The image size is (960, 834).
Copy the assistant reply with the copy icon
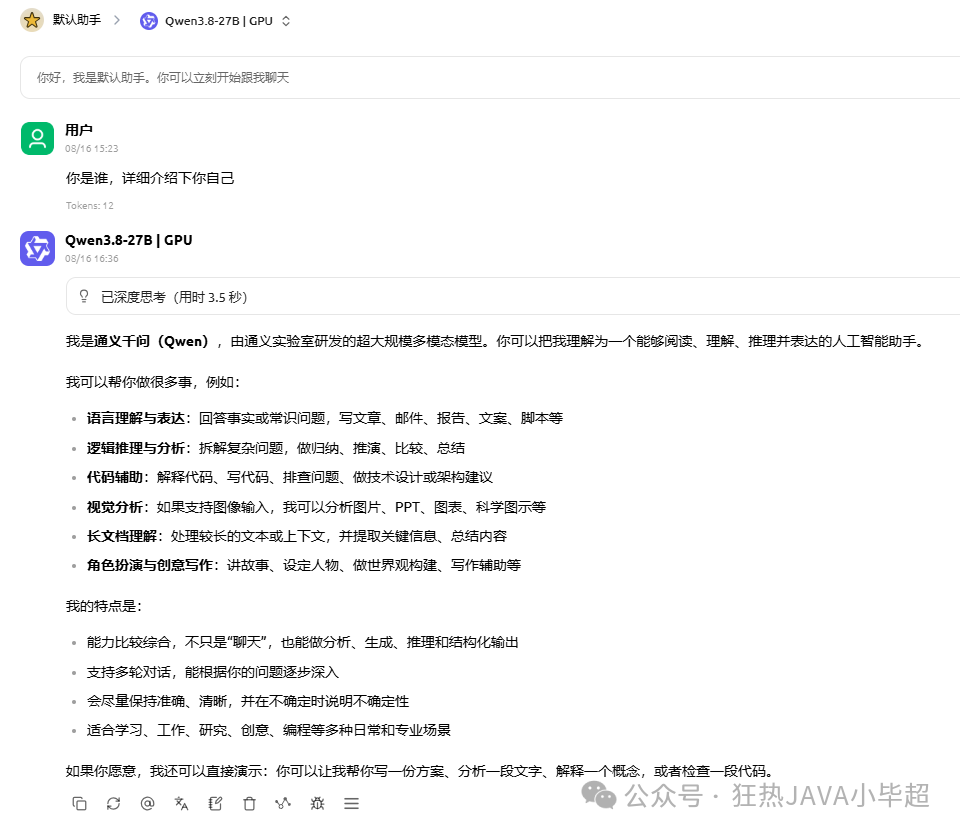click(80, 803)
